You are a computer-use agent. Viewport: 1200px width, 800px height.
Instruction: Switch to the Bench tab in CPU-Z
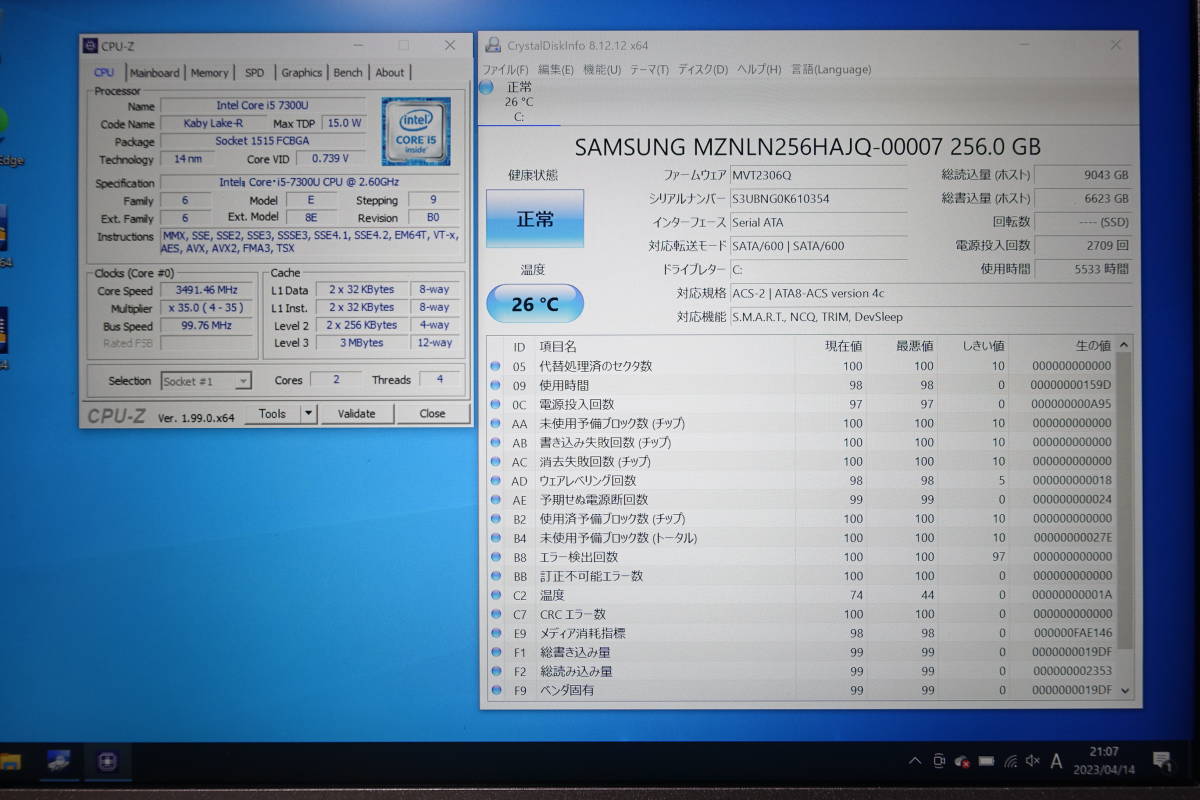(x=348, y=72)
